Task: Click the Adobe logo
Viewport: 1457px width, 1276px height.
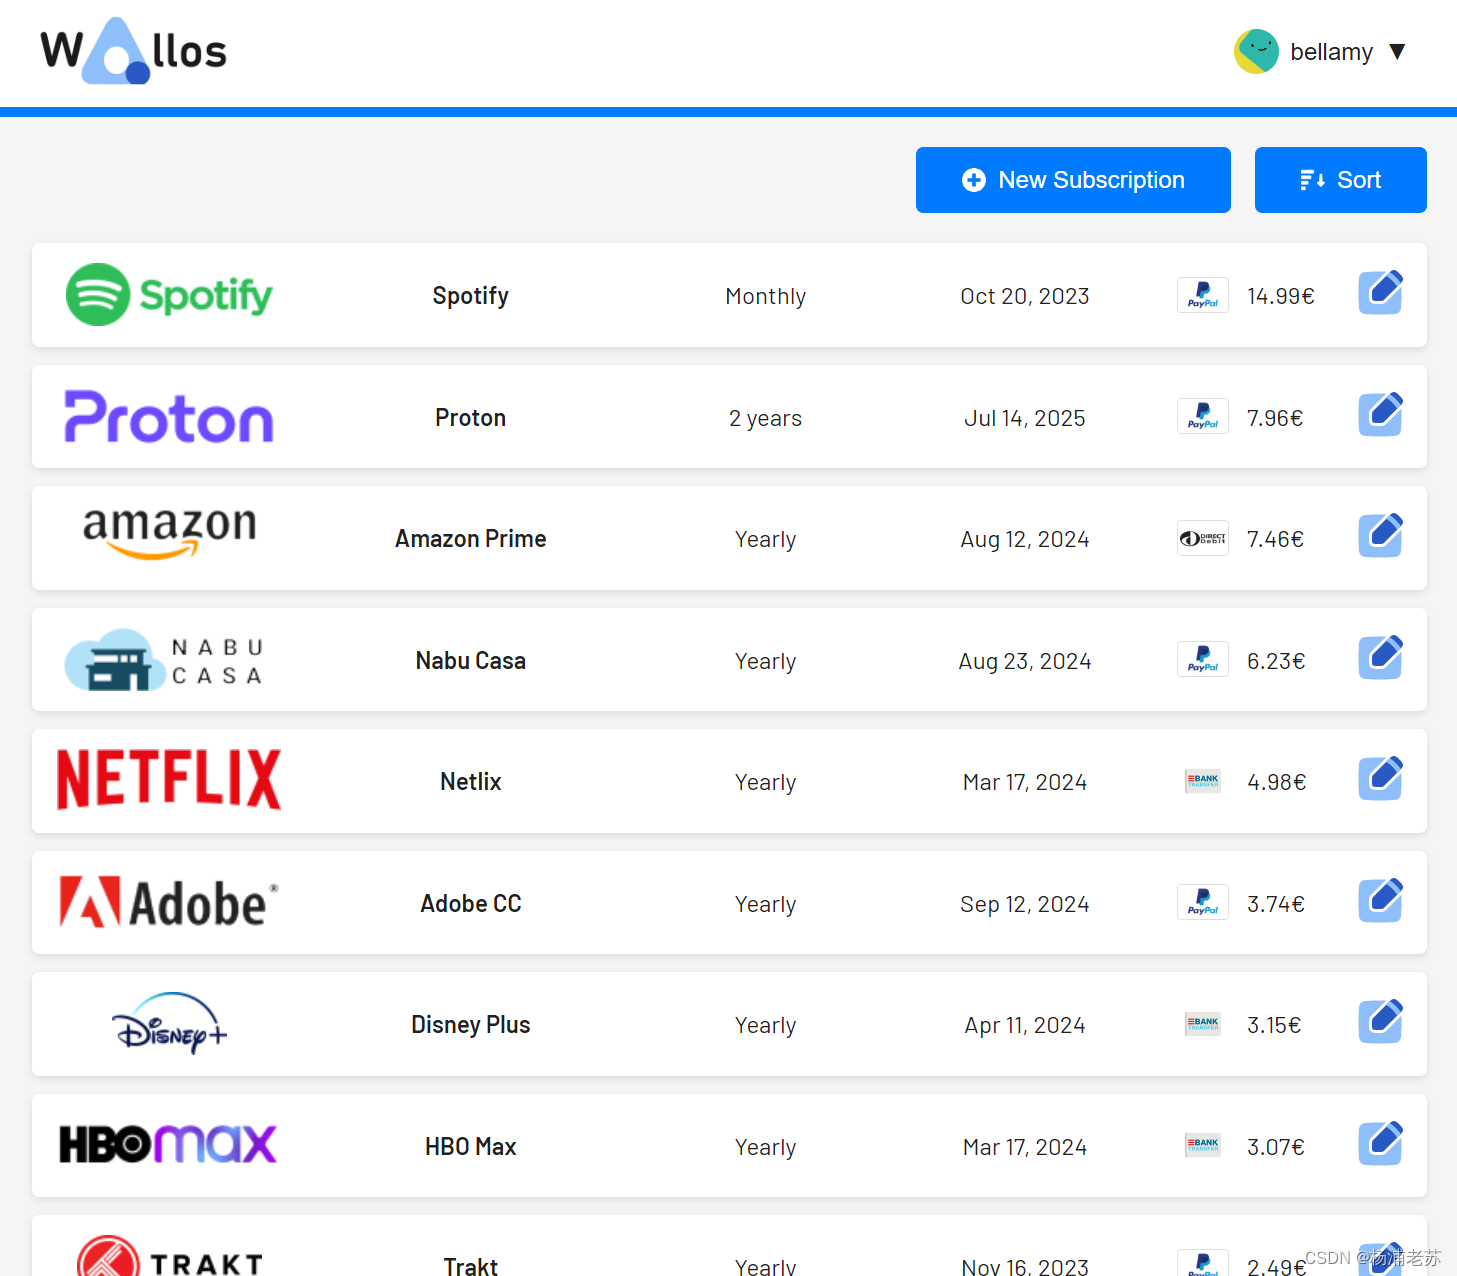Action: coord(169,902)
